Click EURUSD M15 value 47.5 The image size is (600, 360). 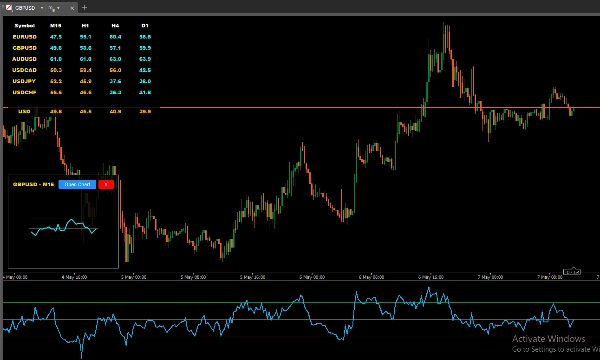[56, 37]
